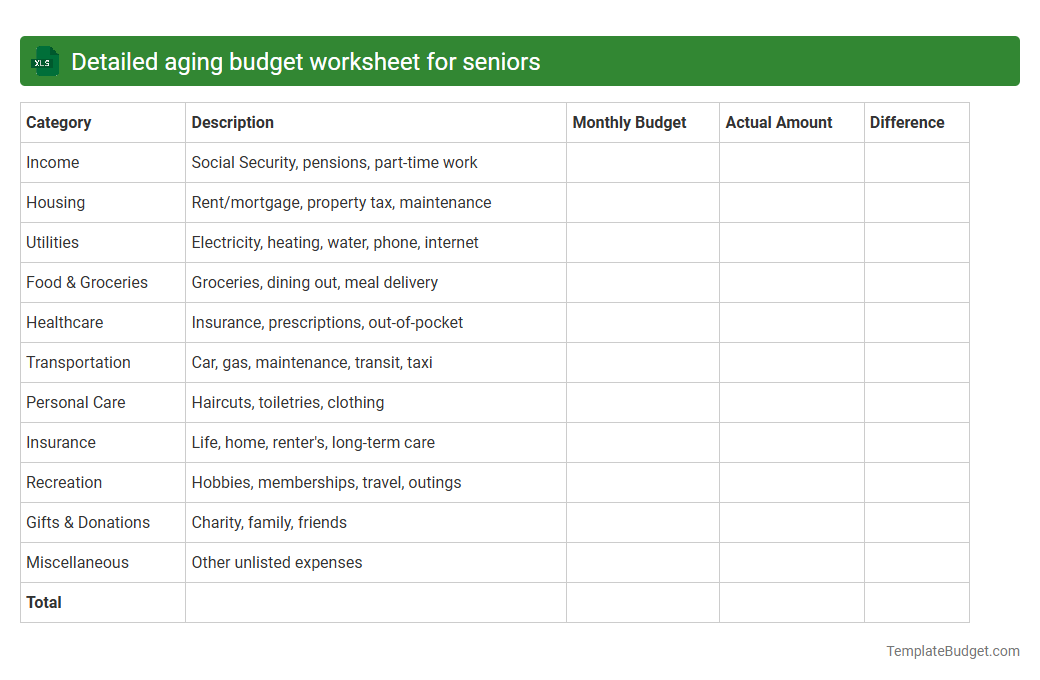Select the Monthly Budget column header
The height and width of the screenshot is (680, 1040).
(x=629, y=122)
